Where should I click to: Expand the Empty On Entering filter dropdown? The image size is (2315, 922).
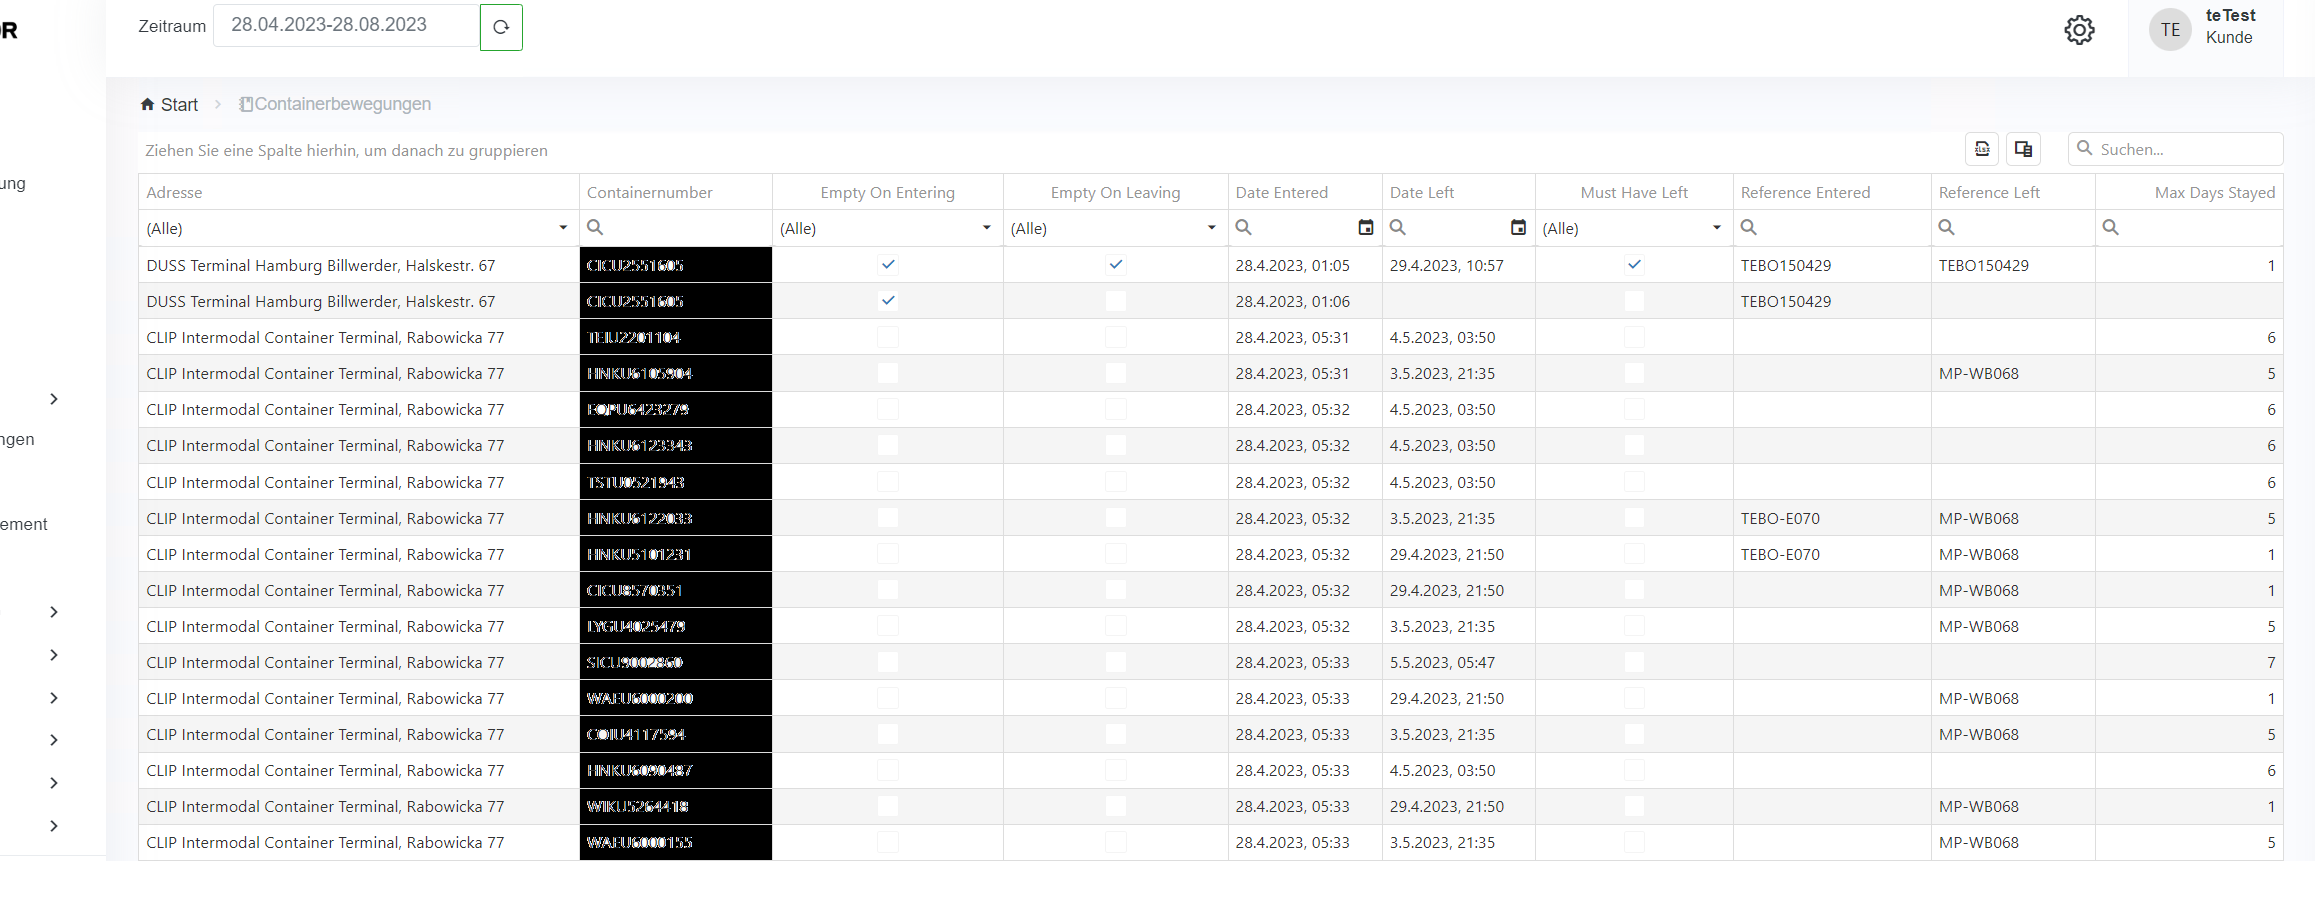pyautogui.click(x=986, y=228)
